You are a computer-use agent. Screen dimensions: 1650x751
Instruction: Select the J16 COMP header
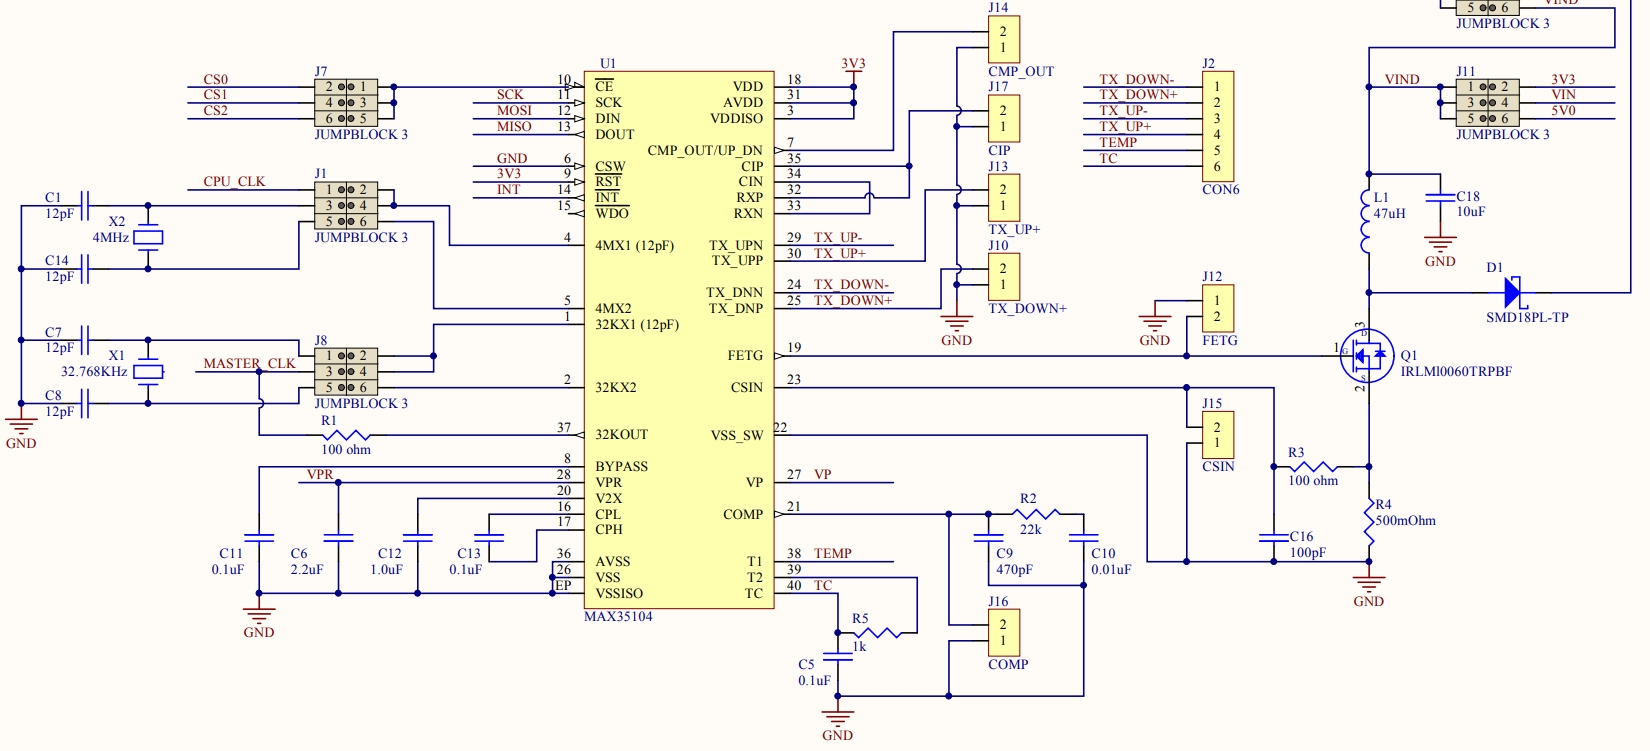1003,633
